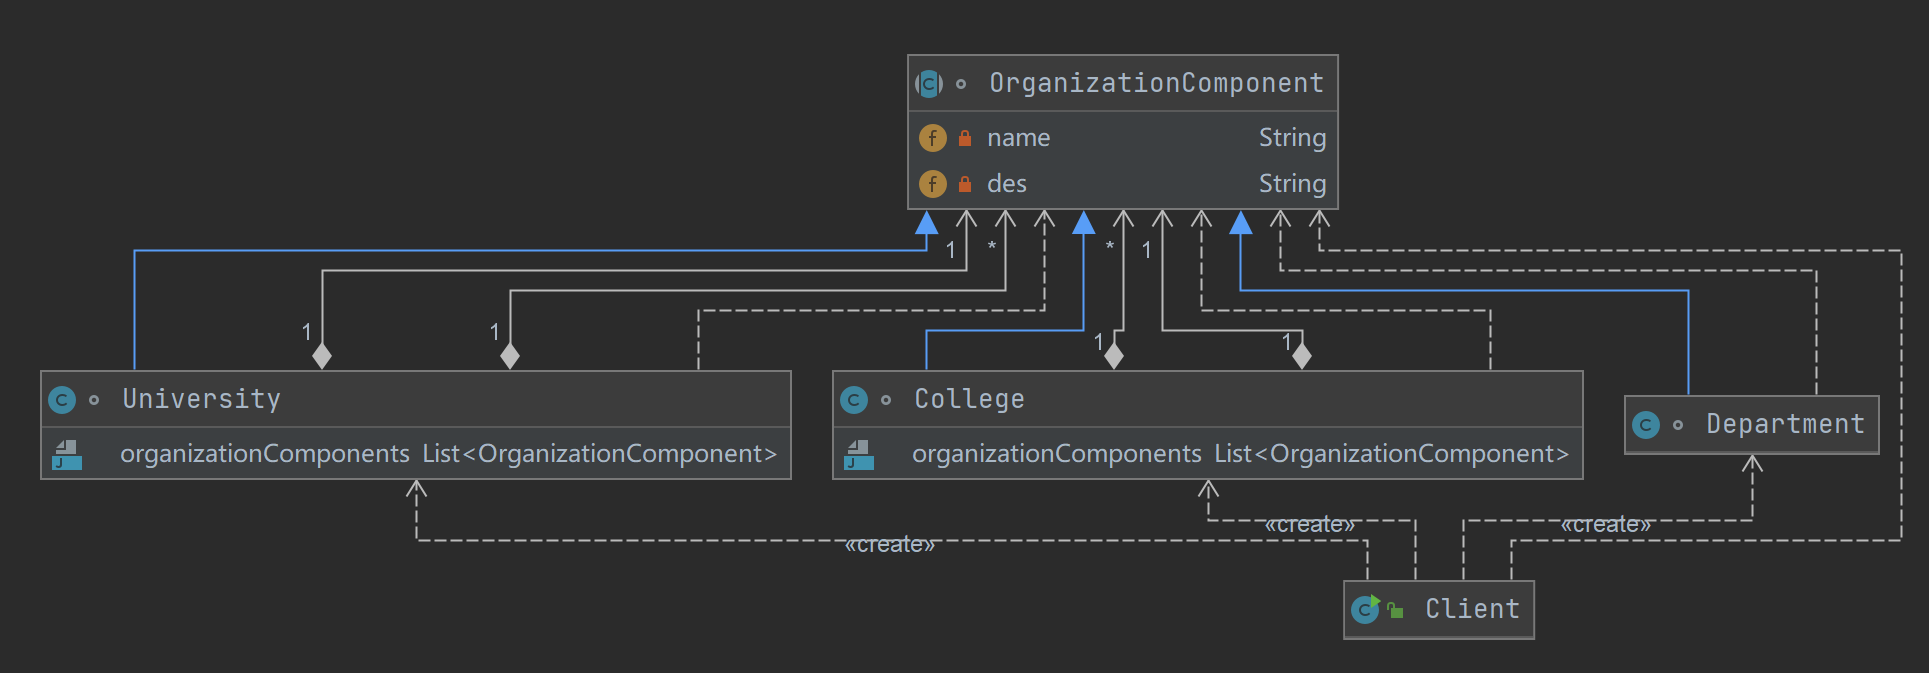Select the OrganizationComponent class title
This screenshot has height=673, width=1929.
(1156, 83)
